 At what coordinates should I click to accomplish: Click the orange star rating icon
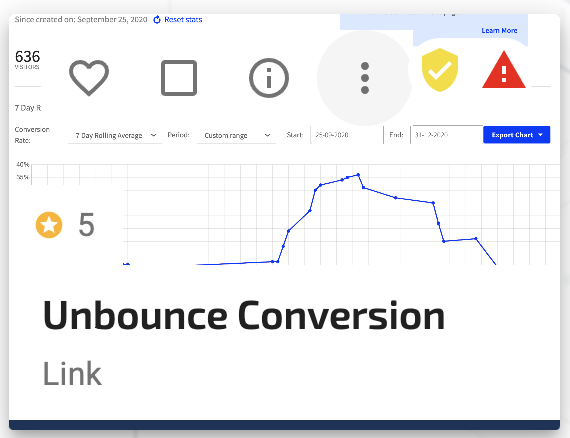[x=49, y=225]
